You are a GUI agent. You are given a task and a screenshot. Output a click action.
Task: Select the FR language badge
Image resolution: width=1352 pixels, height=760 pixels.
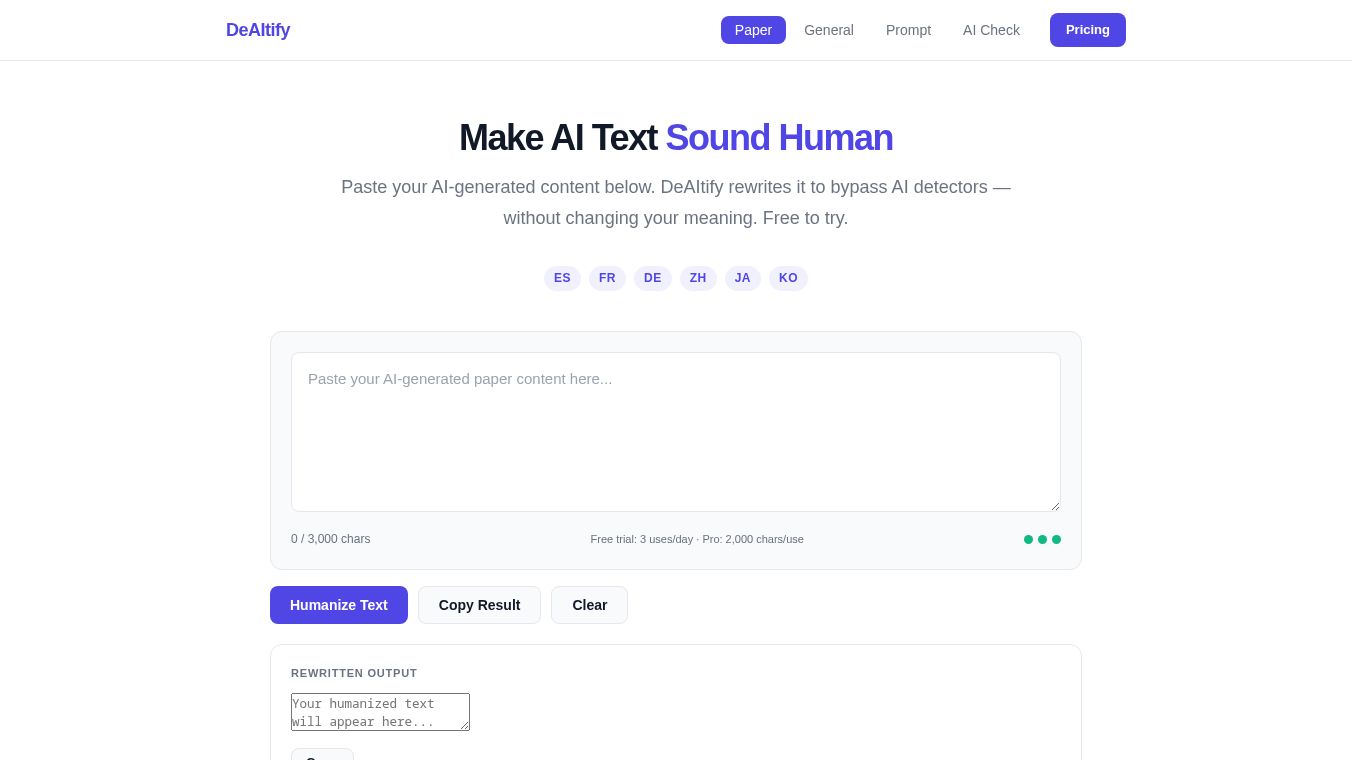click(607, 278)
